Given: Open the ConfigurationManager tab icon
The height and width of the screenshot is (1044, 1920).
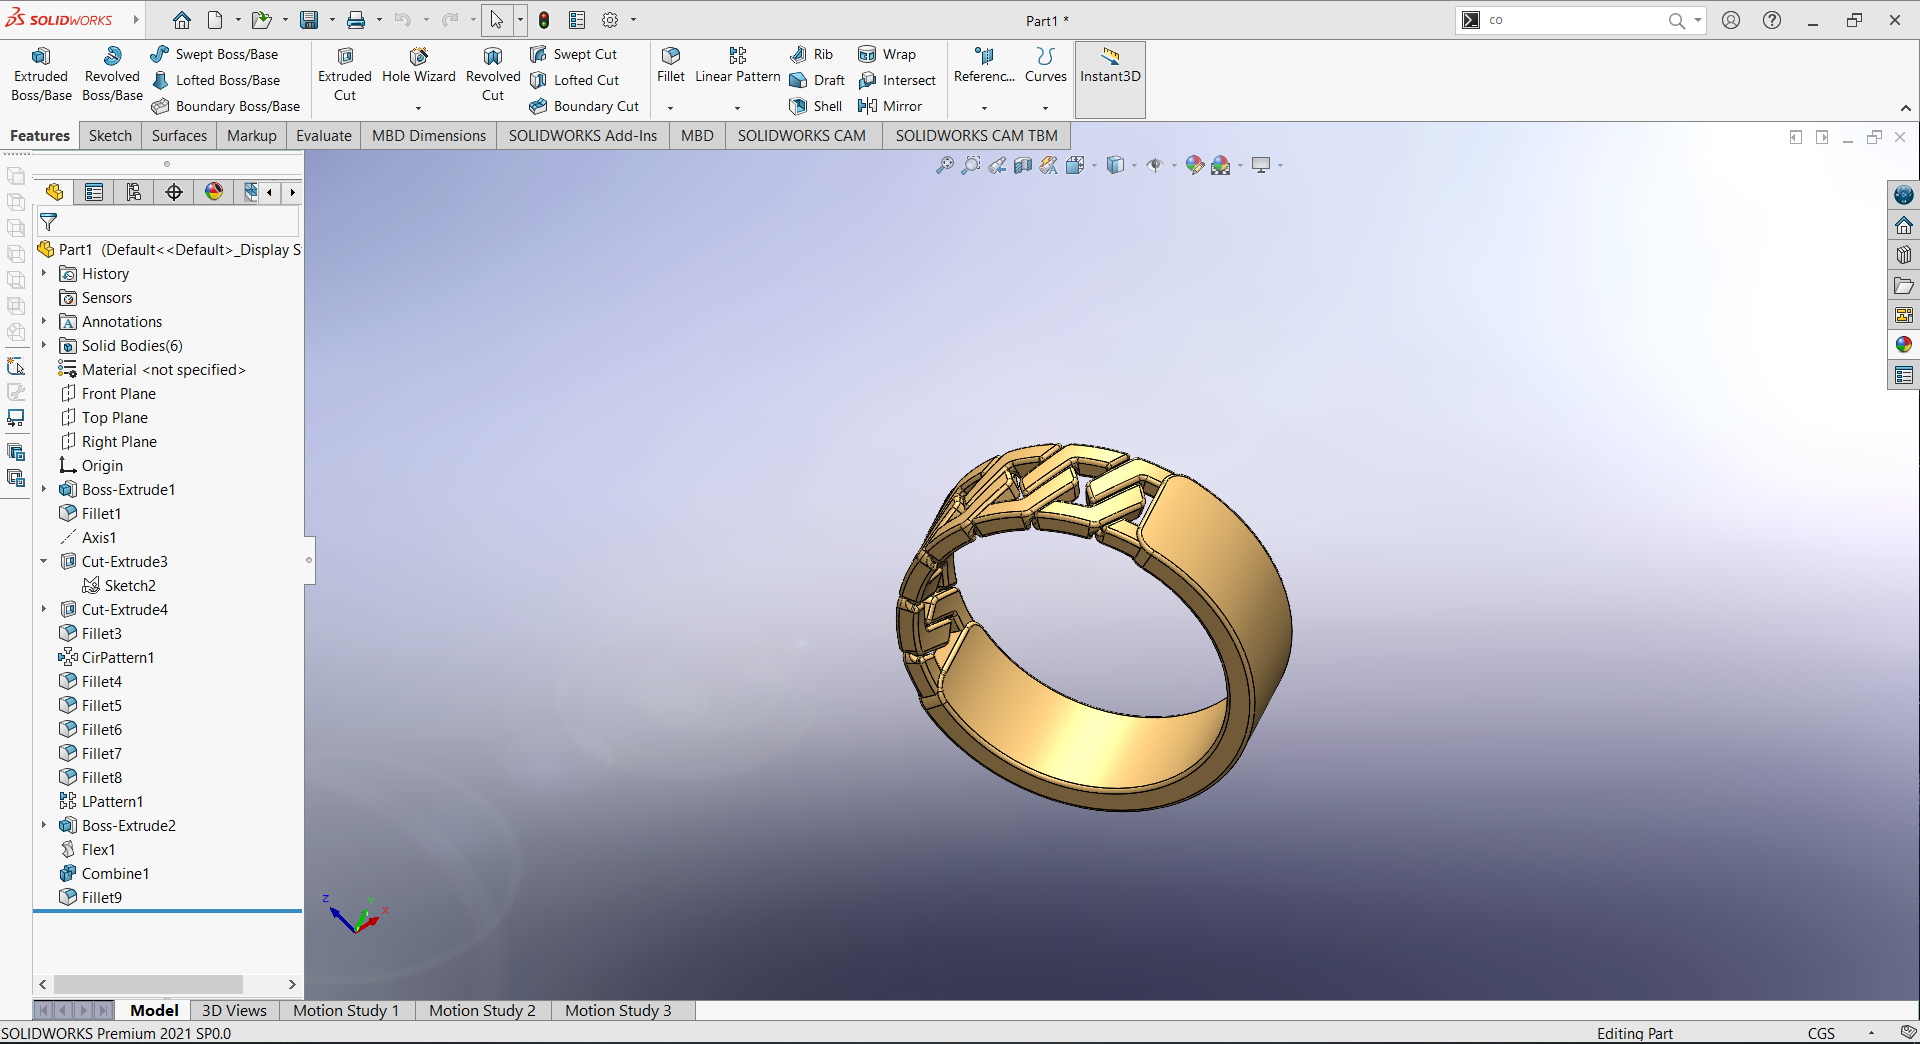Looking at the screenshot, I should [x=134, y=192].
